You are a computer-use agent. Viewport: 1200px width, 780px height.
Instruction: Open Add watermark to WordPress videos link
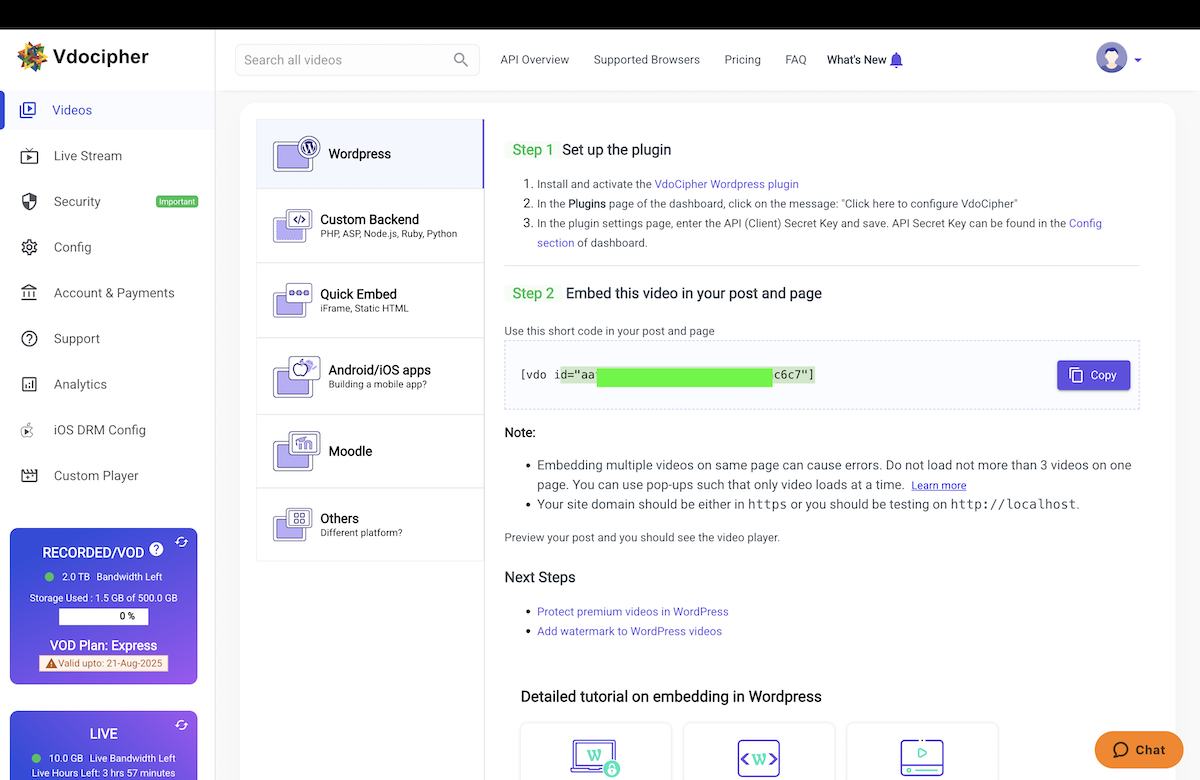pyautogui.click(x=629, y=632)
